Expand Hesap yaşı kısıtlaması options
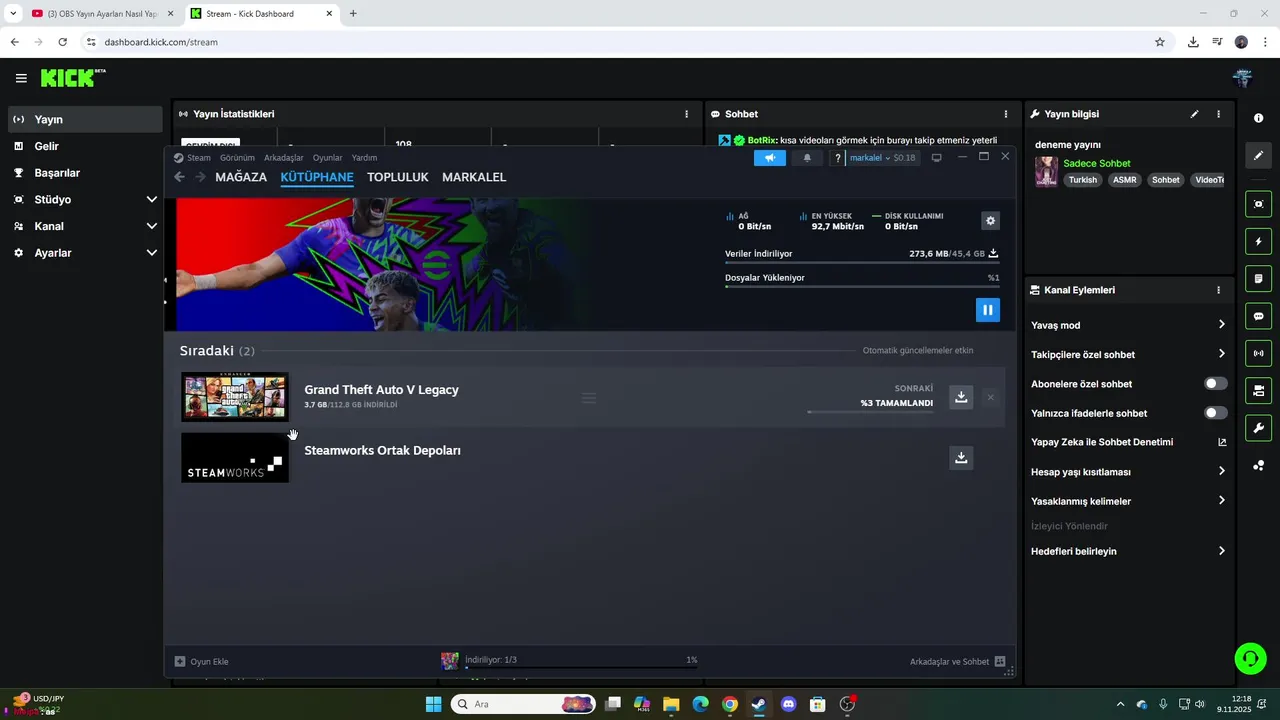Image resolution: width=1280 pixels, height=720 pixels. pyautogui.click(x=1221, y=471)
